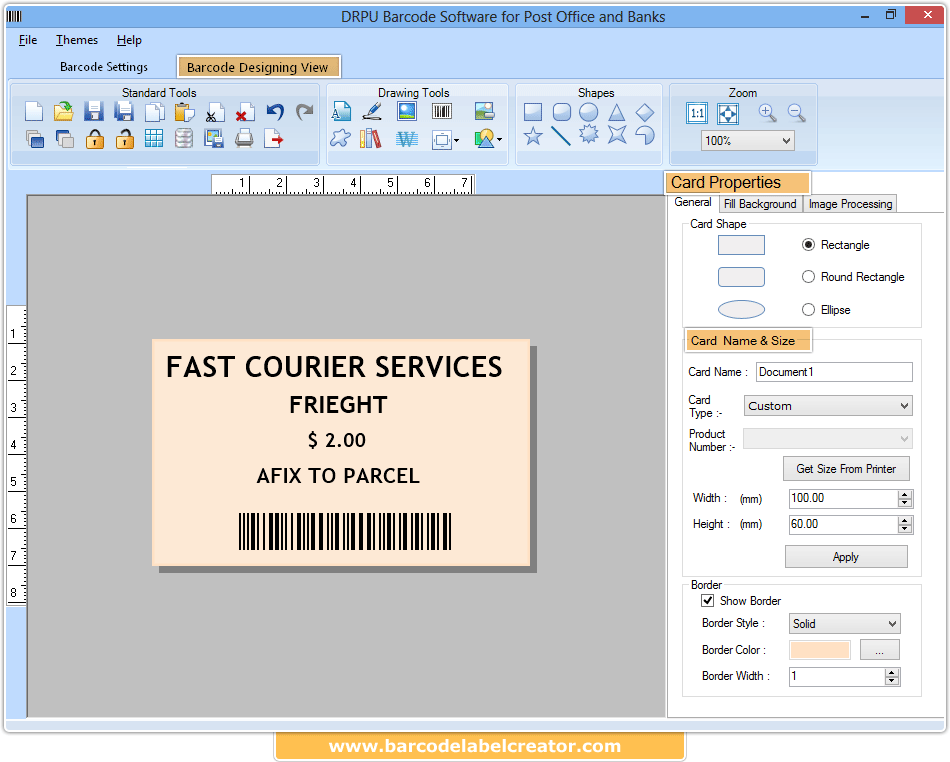Click the closed padlock lock icon
This screenshot has width=950, height=762.
click(x=94, y=139)
